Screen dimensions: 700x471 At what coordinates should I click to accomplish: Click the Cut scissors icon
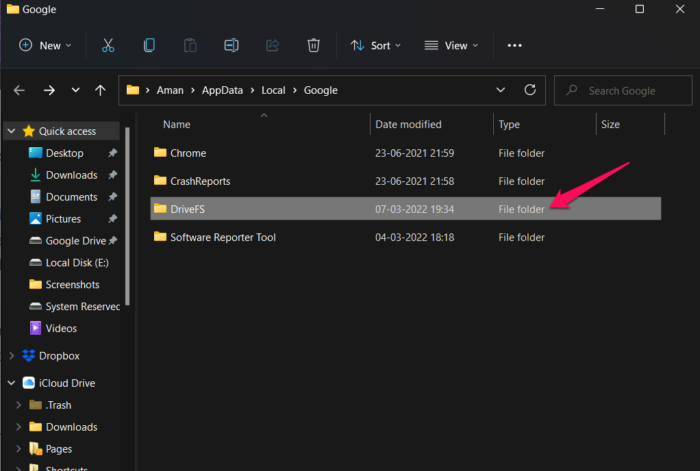[108, 45]
